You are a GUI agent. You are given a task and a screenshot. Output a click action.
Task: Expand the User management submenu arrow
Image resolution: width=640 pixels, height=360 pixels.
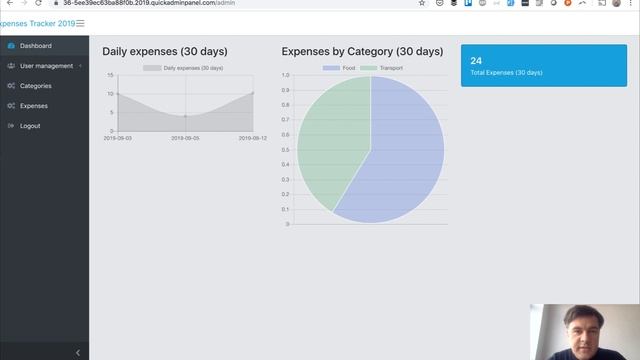[x=80, y=66]
